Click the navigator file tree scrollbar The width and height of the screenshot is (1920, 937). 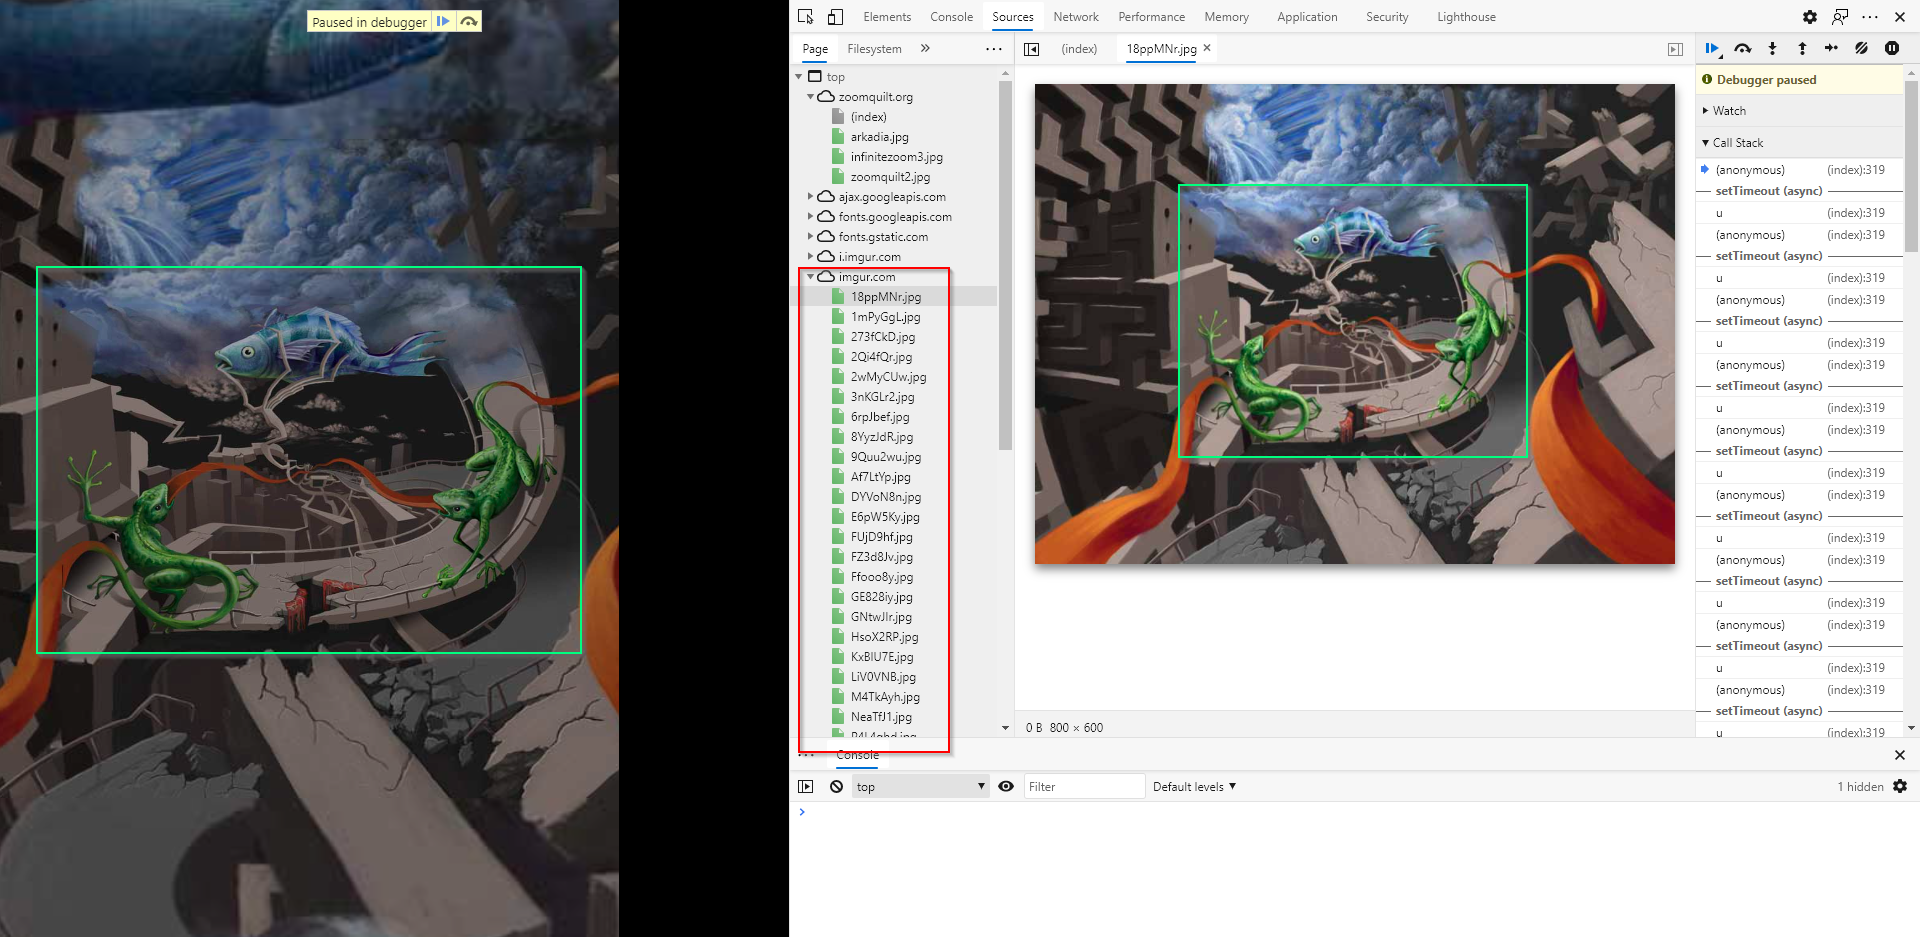click(x=1005, y=265)
